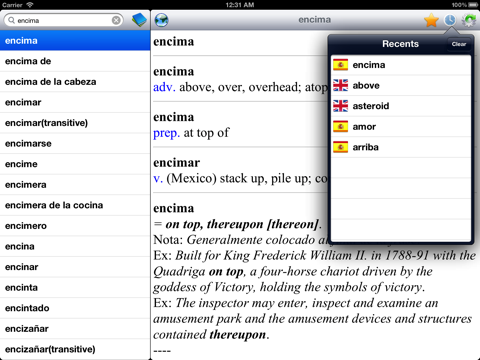Open the gear settings icon
480x360 pixels.
pos(469,20)
